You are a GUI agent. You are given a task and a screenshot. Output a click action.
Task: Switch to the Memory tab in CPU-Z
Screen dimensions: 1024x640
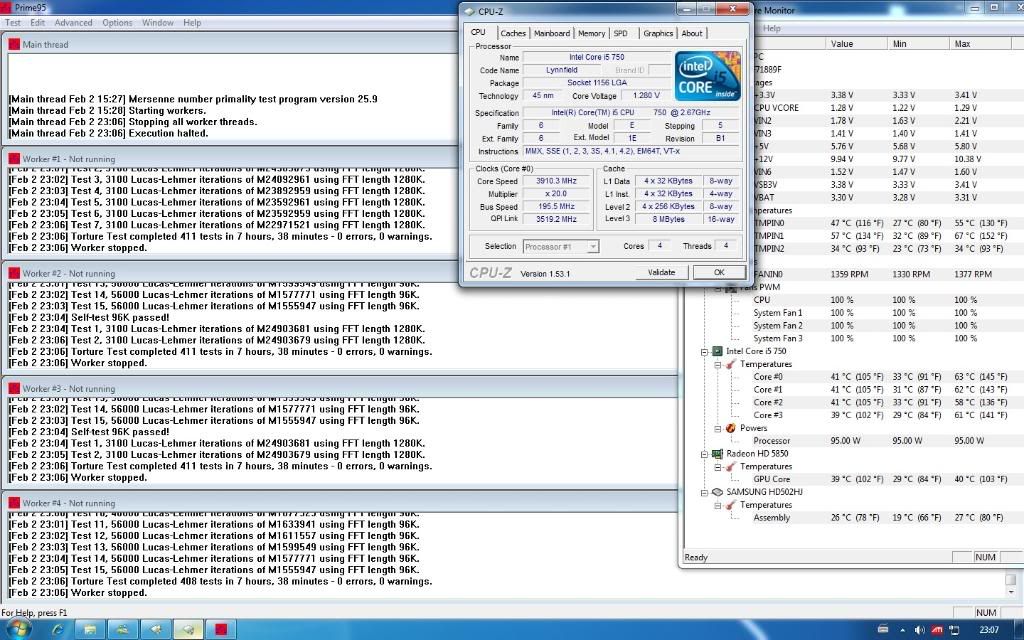pos(592,33)
